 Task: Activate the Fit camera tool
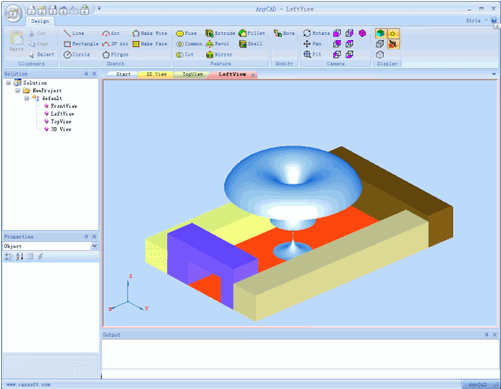tap(312, 54)
